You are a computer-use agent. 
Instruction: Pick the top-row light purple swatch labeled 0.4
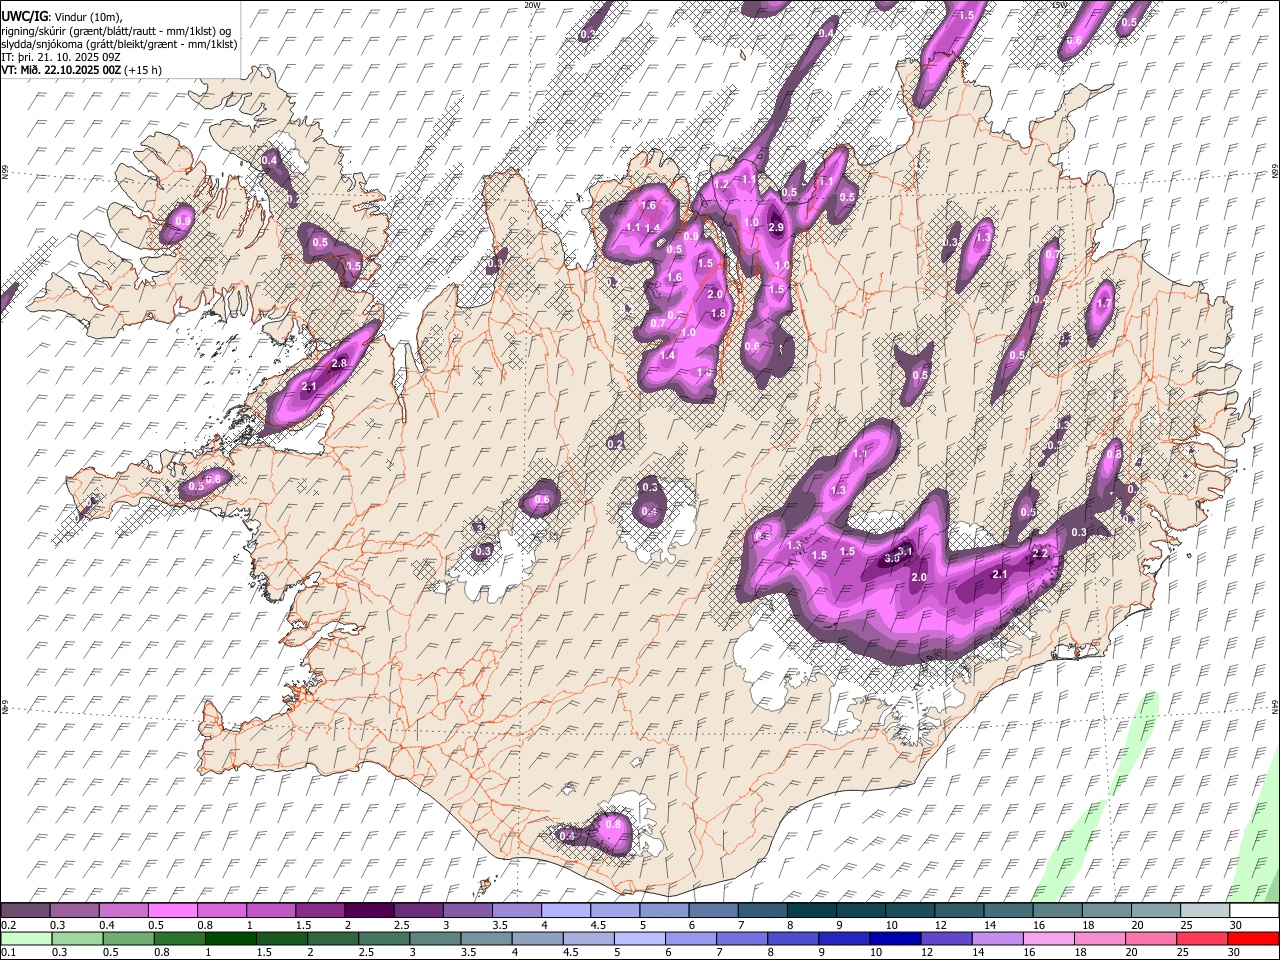(x=123, y=911)
